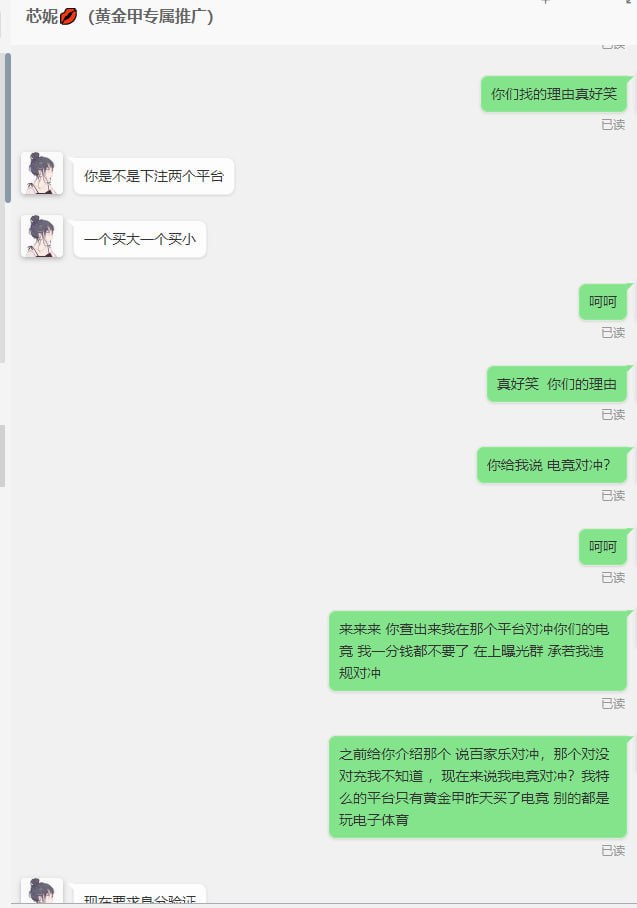Select the long message starting with 来来来
Image resolution: width=637 pixels, height=908 pixels.
[x=478, y=651]
